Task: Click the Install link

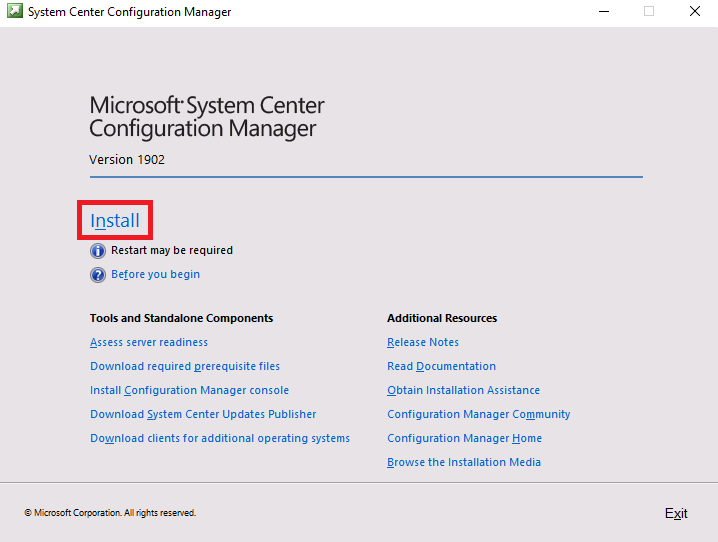Action: [x=115, y=220]
